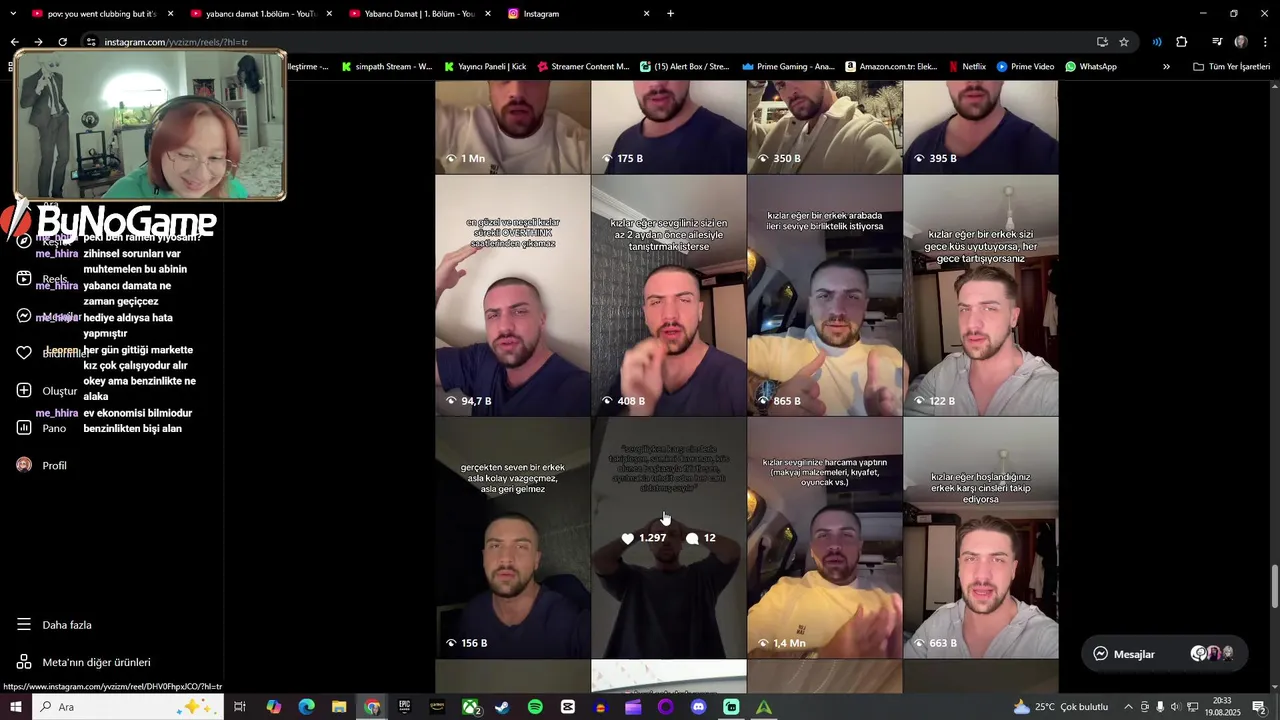Open the Mesajlar floating messages button

pyautogui.click(x=1164, y=654)
